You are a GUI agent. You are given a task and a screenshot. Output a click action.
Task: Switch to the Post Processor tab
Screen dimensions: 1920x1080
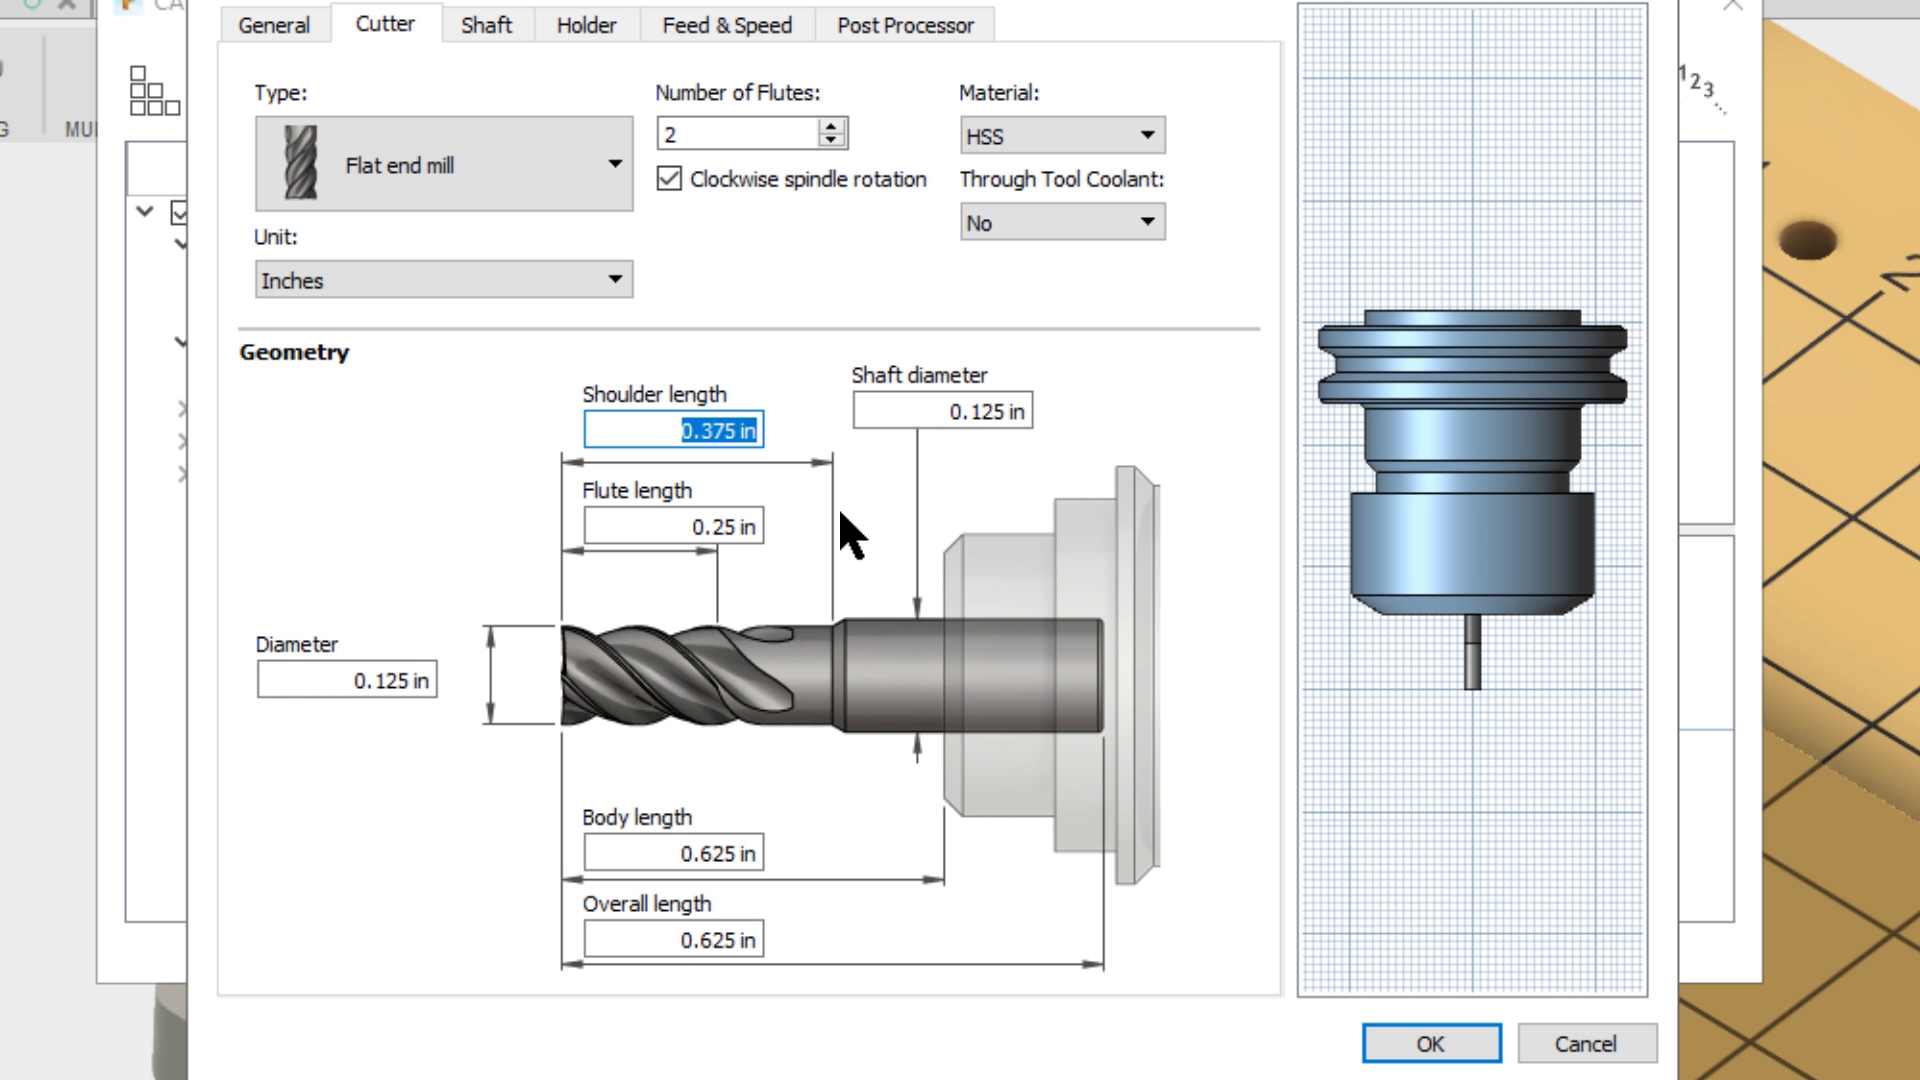click(x=904, y=24)
